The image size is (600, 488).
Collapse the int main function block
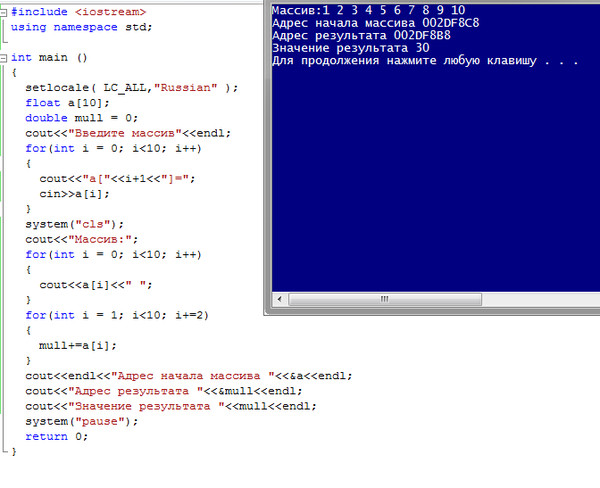(3, 58)
